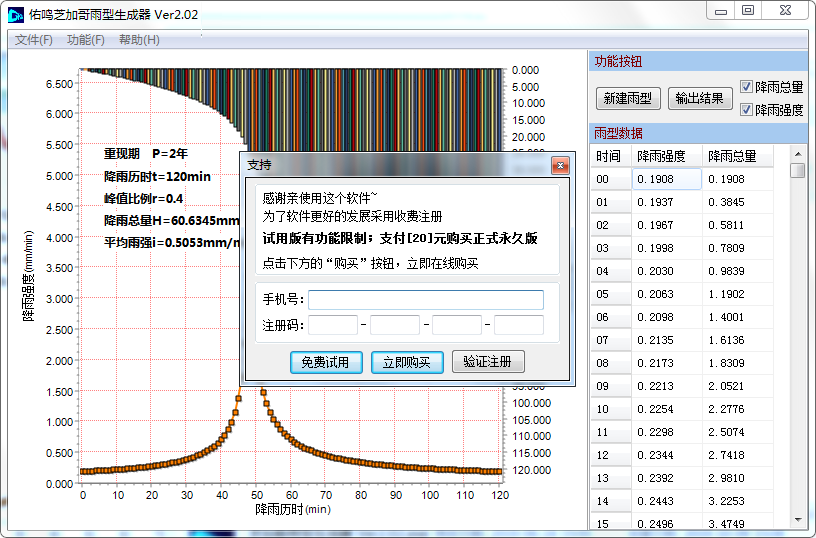Click the data table scroll-up arrow

(797, 154)
